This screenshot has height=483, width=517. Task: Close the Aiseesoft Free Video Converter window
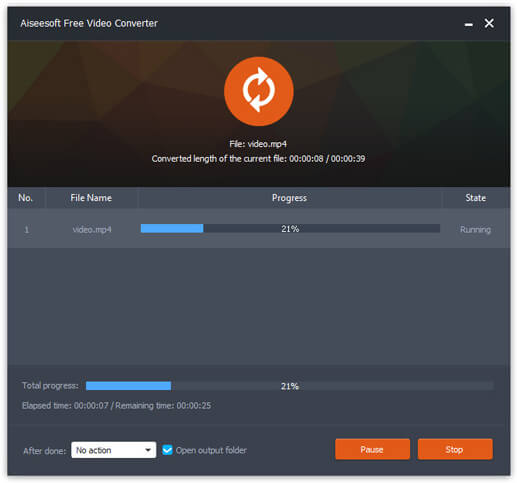pyautogui.click(x=489, y=23)
